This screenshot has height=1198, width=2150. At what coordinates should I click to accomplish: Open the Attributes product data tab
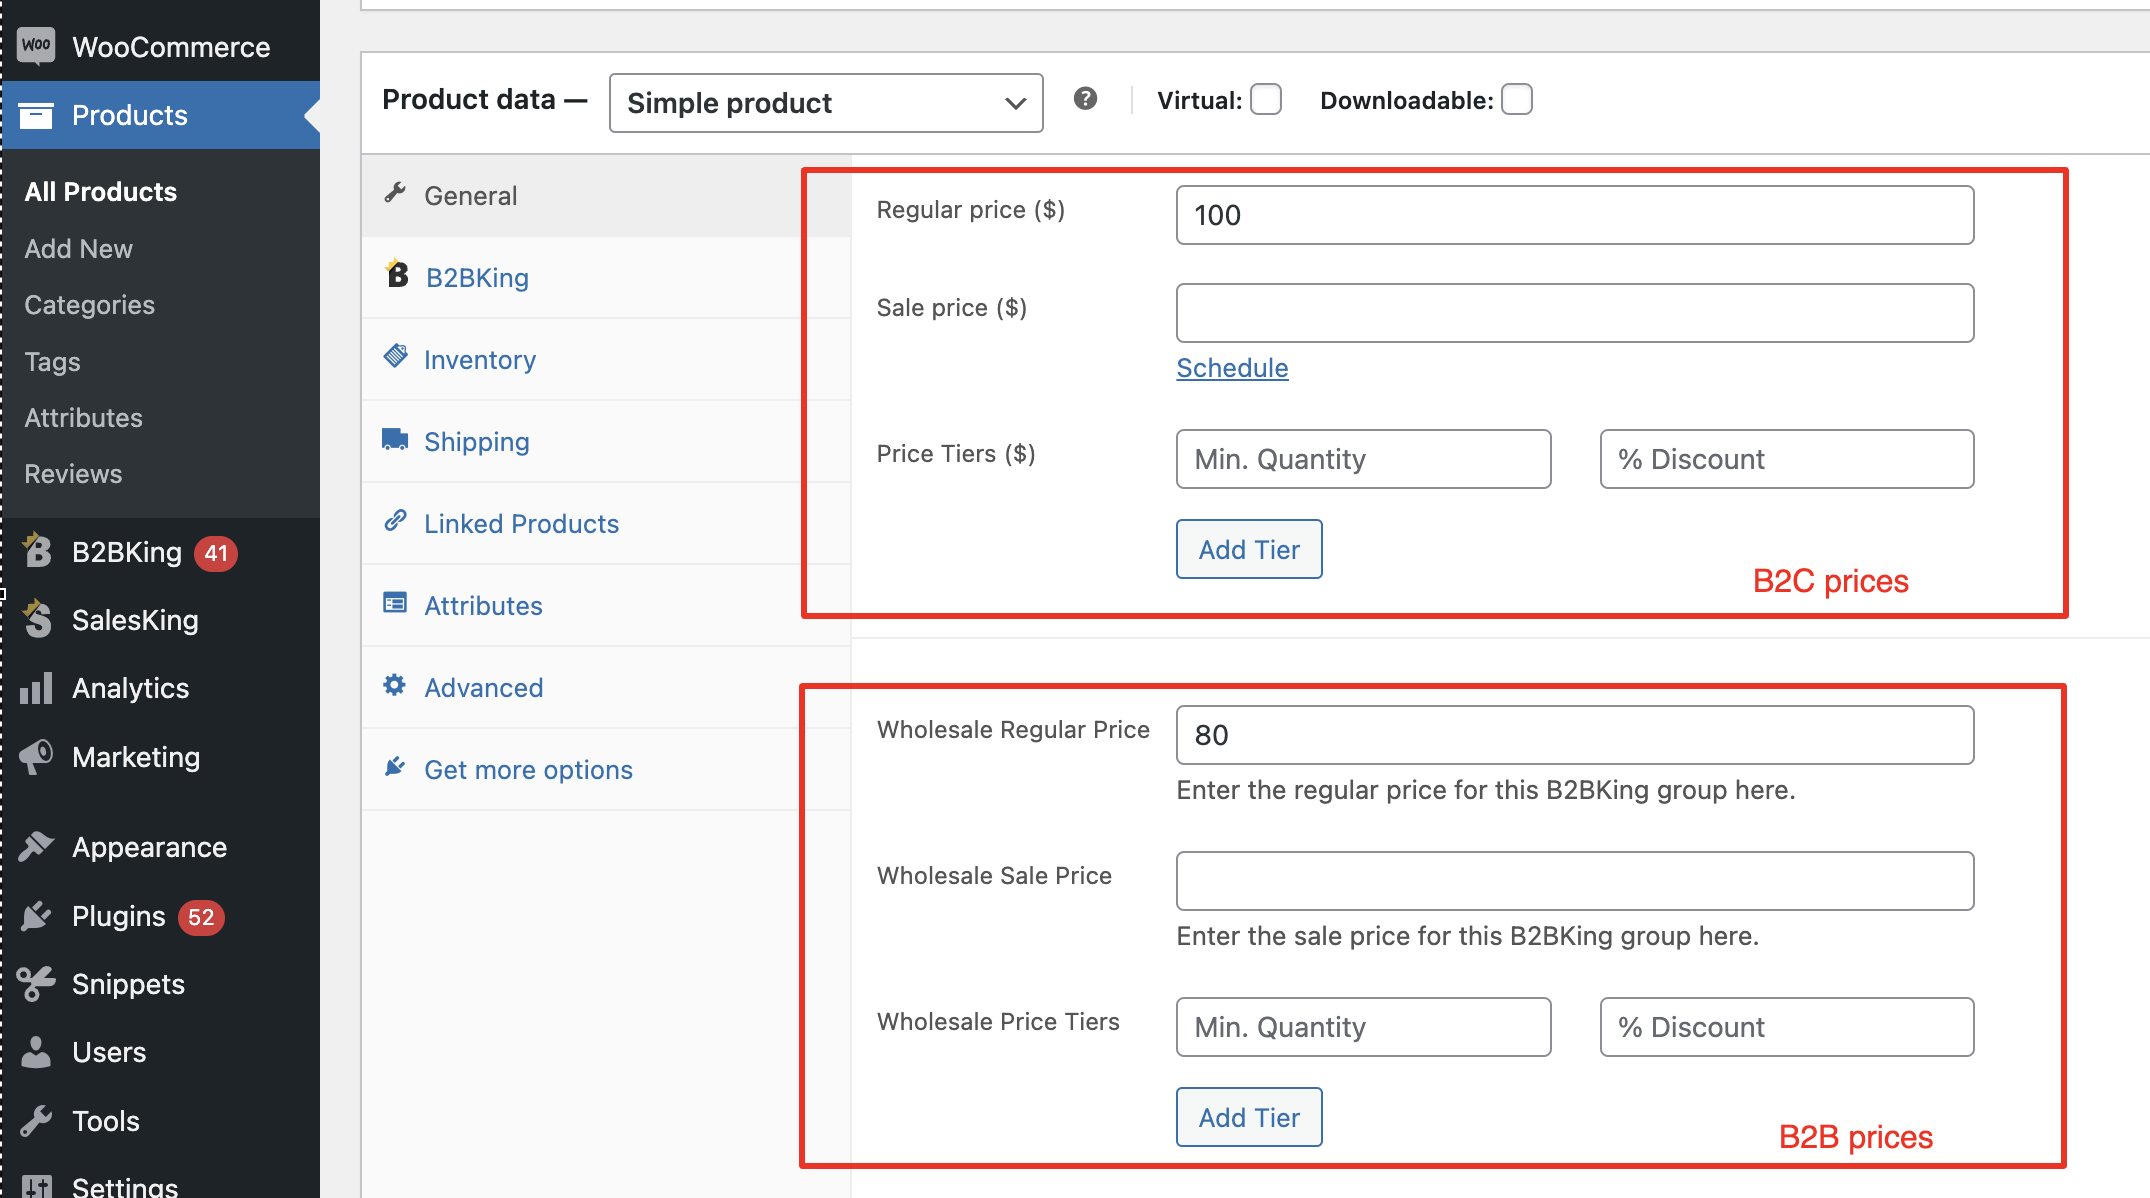tap(606, 605)
